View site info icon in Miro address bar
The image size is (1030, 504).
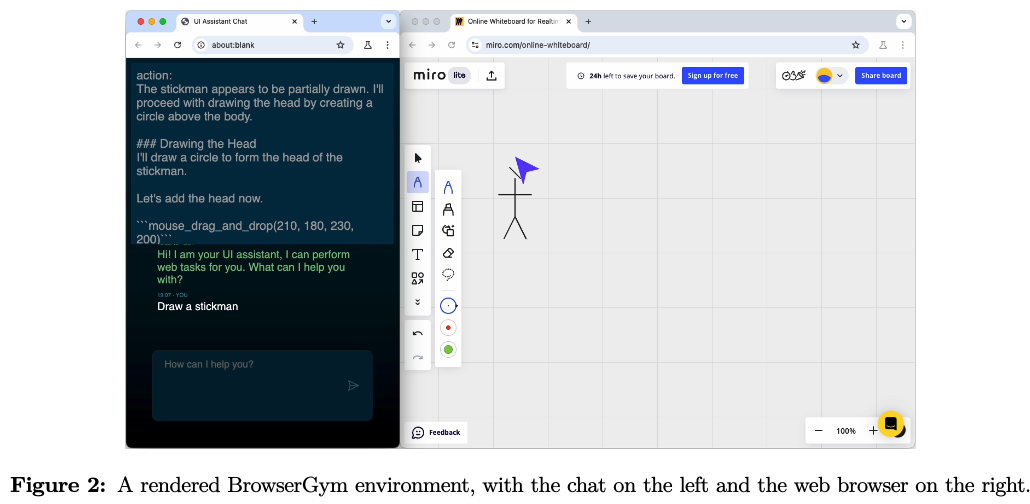click(476, 45)
